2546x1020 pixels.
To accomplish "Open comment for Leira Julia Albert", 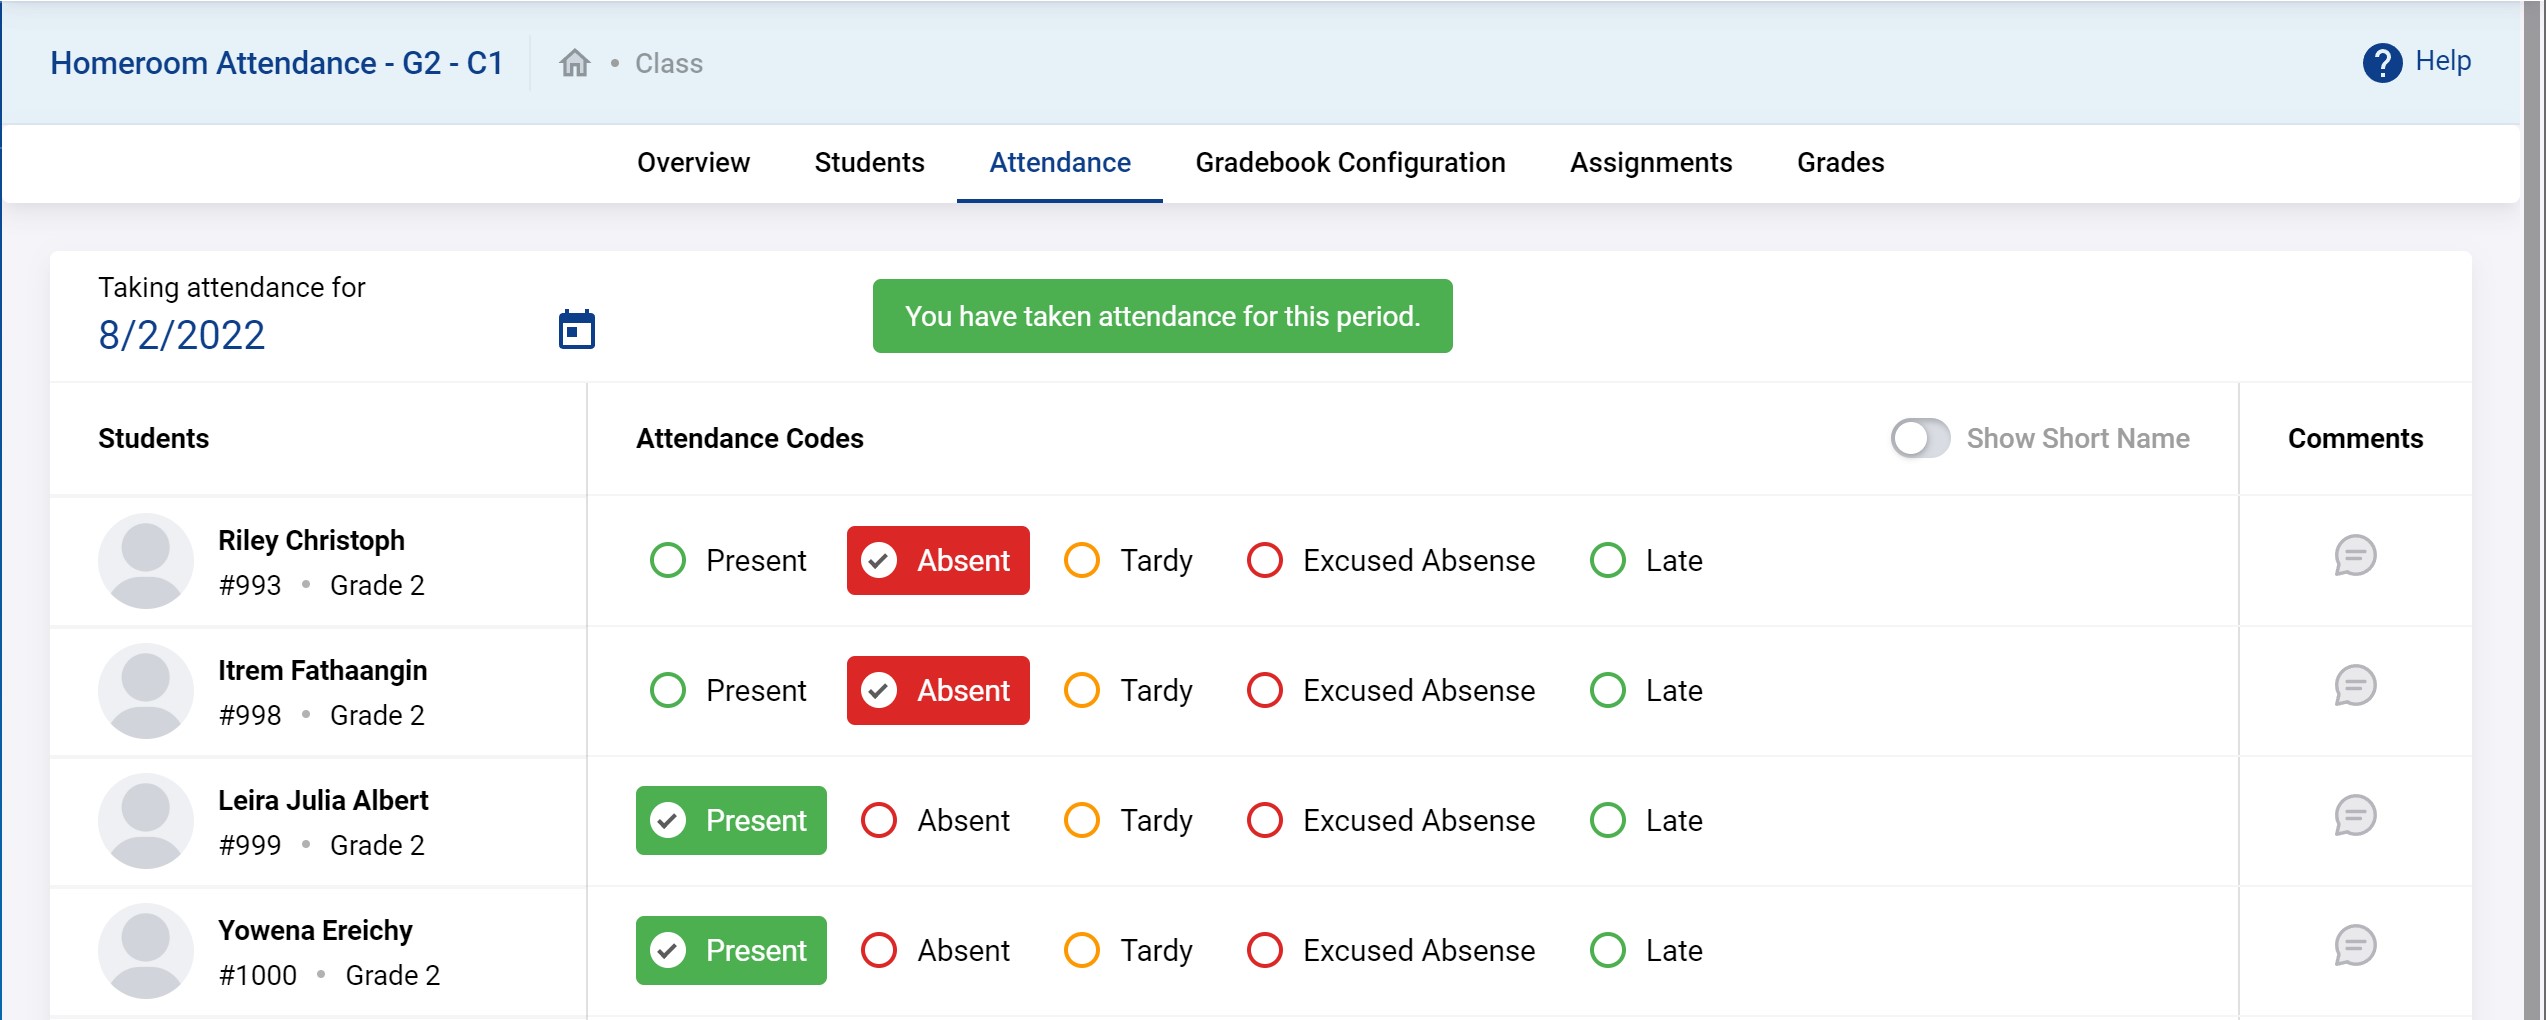I will pyautogui.click(x=2354, y=816).
